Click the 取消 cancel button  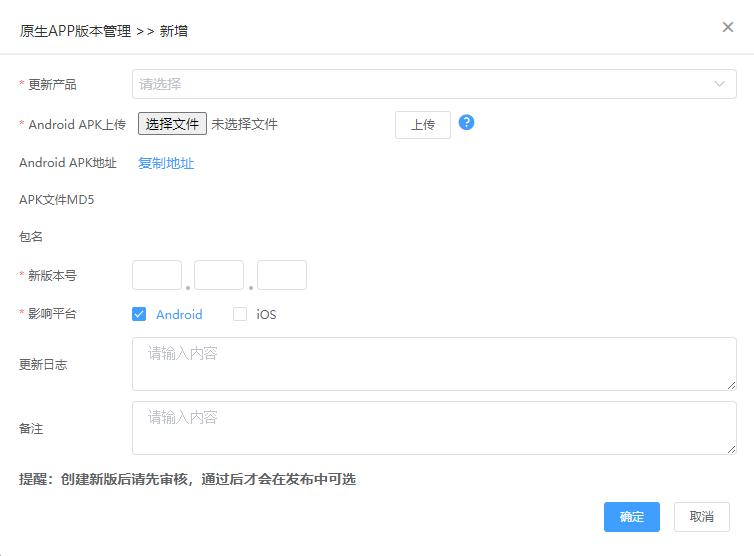(702, 517)
